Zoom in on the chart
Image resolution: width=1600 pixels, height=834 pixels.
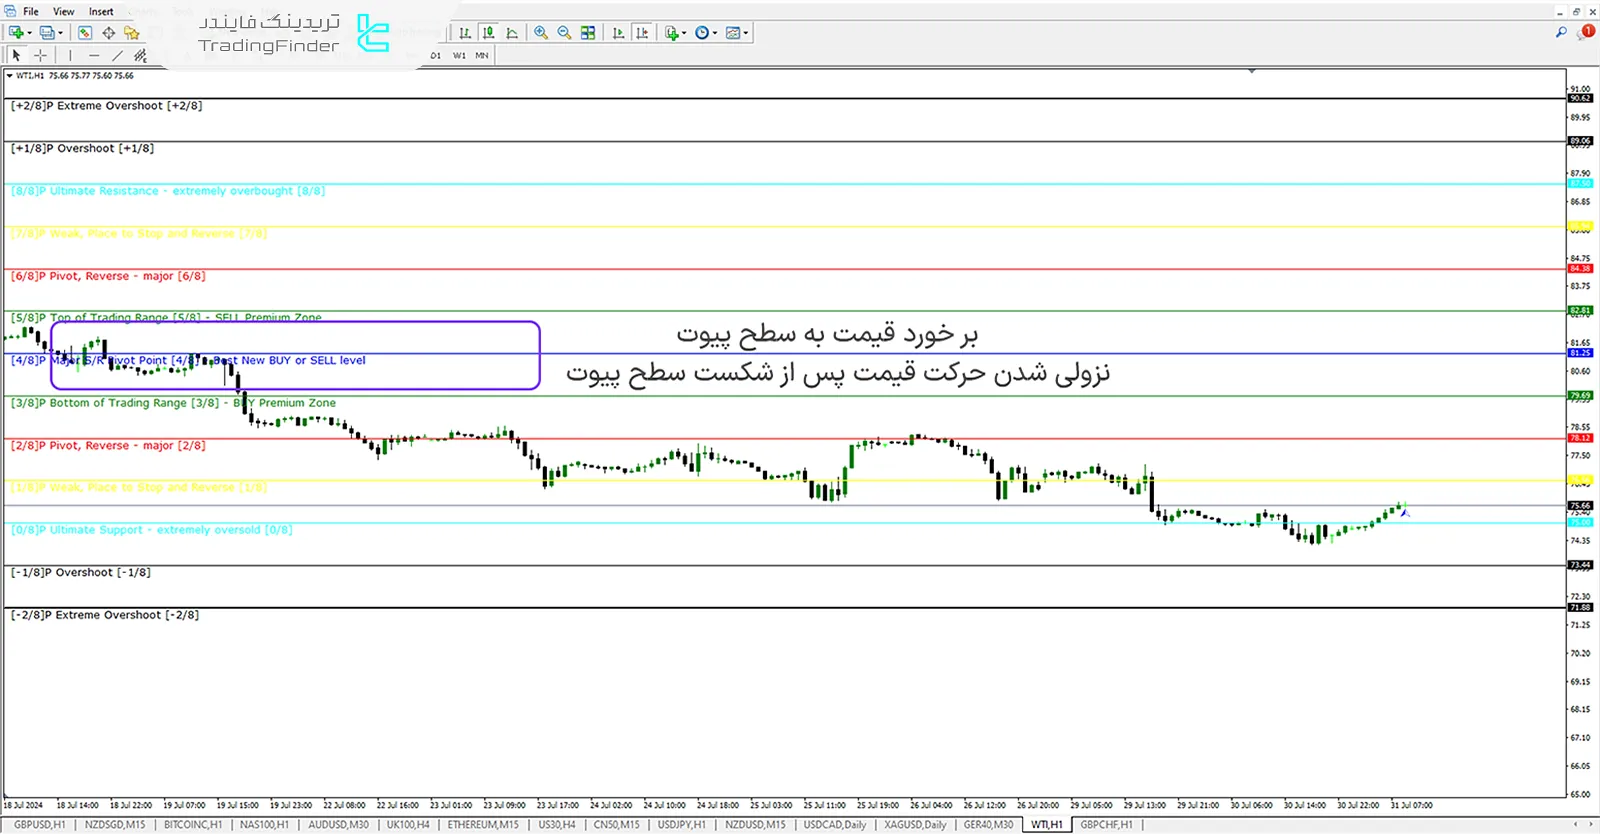coord(541,33)
